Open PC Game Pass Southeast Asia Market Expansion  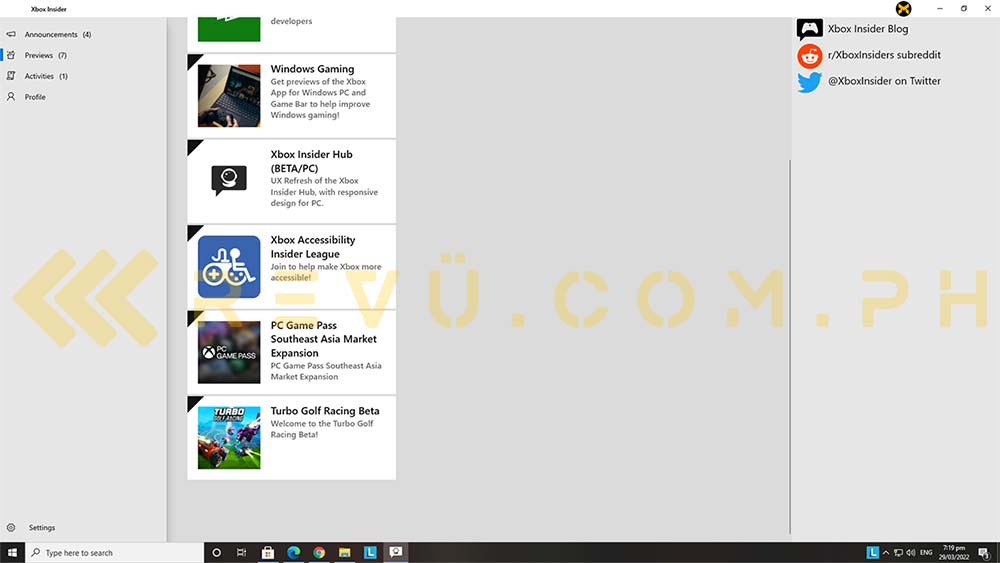(x=323, y=339)
